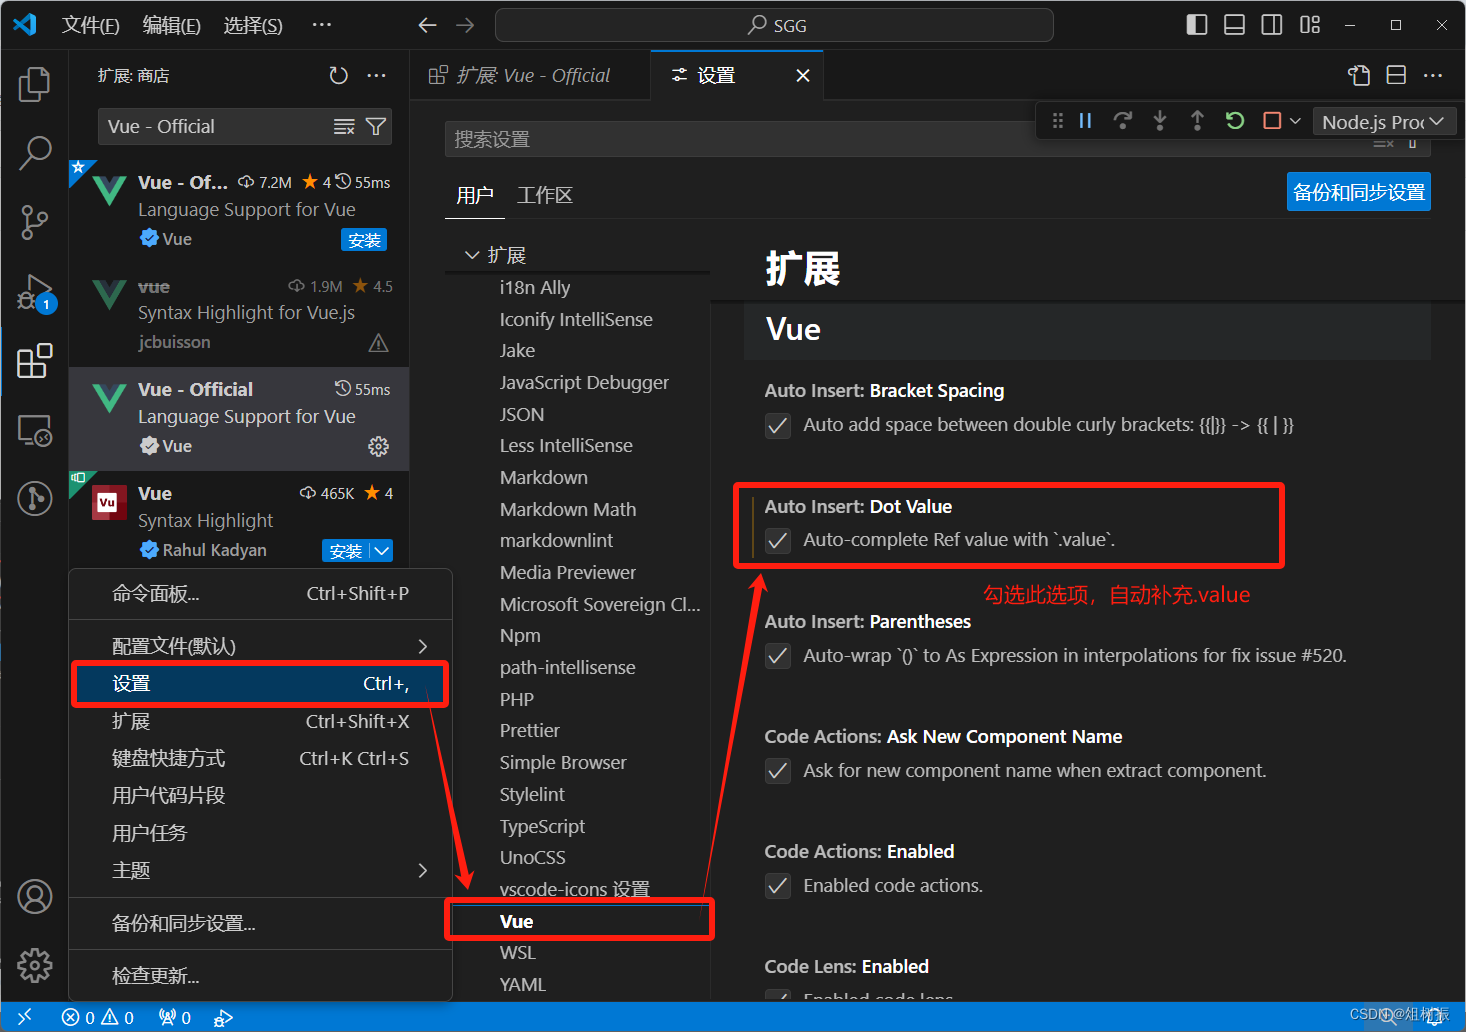Stop the debug session

point(1272,121)
